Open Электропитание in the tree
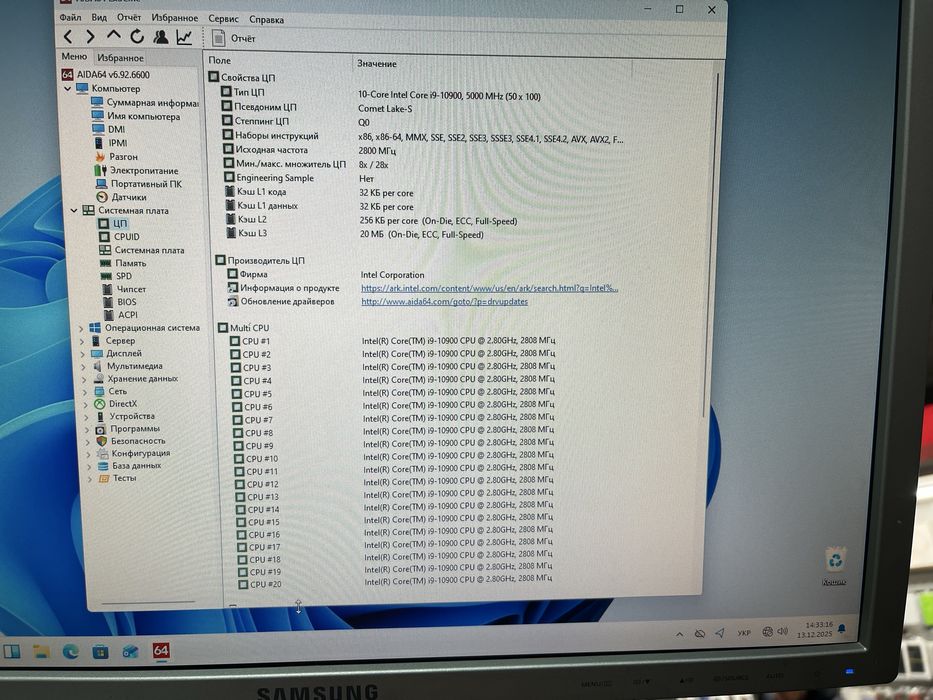 tap(137, 170)
